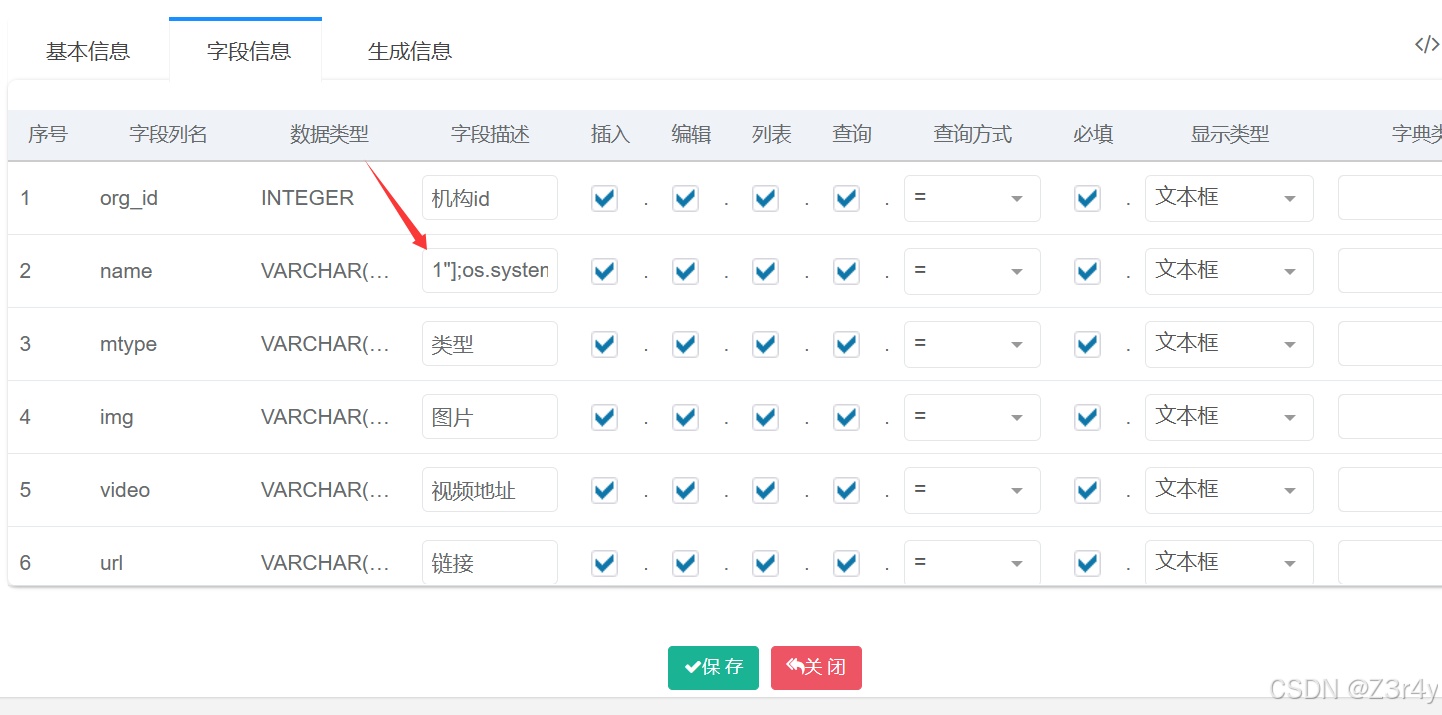Open 显示类型 dropdown for mtype row
The height and width of the screenshot is (715, 1442).
[1229, 344]
